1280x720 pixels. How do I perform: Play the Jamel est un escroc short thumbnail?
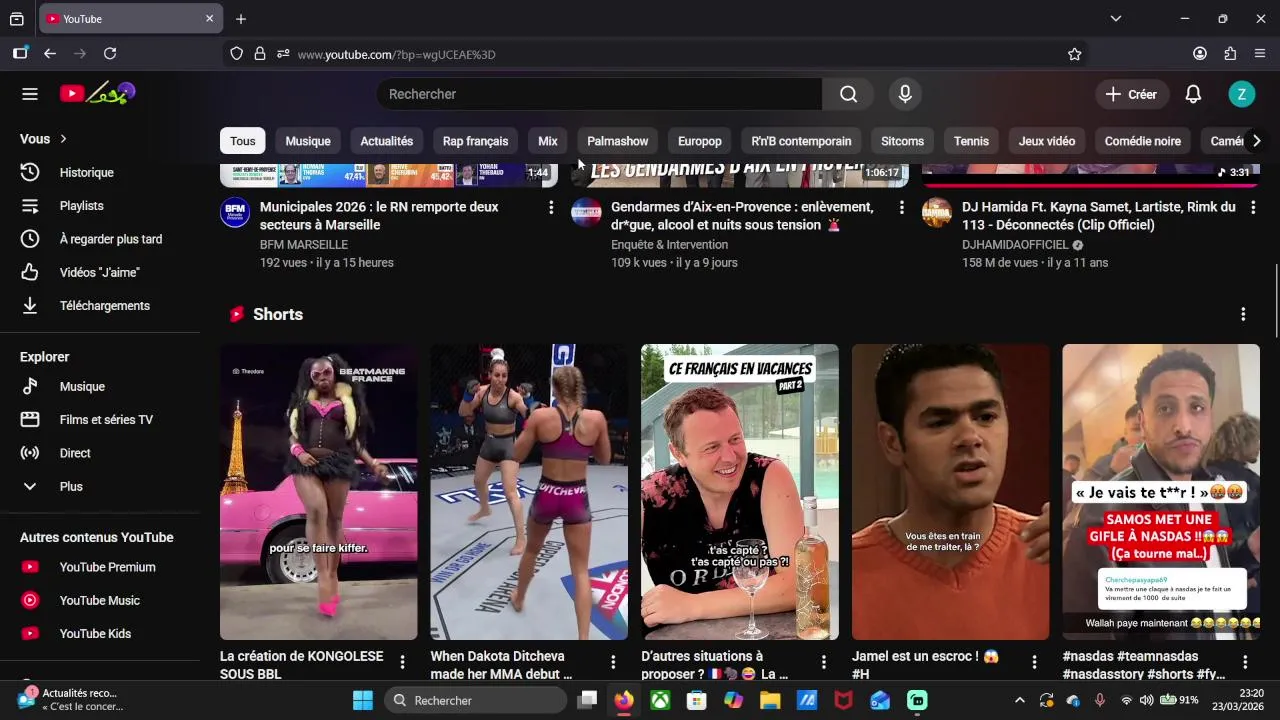coord(951,492)
